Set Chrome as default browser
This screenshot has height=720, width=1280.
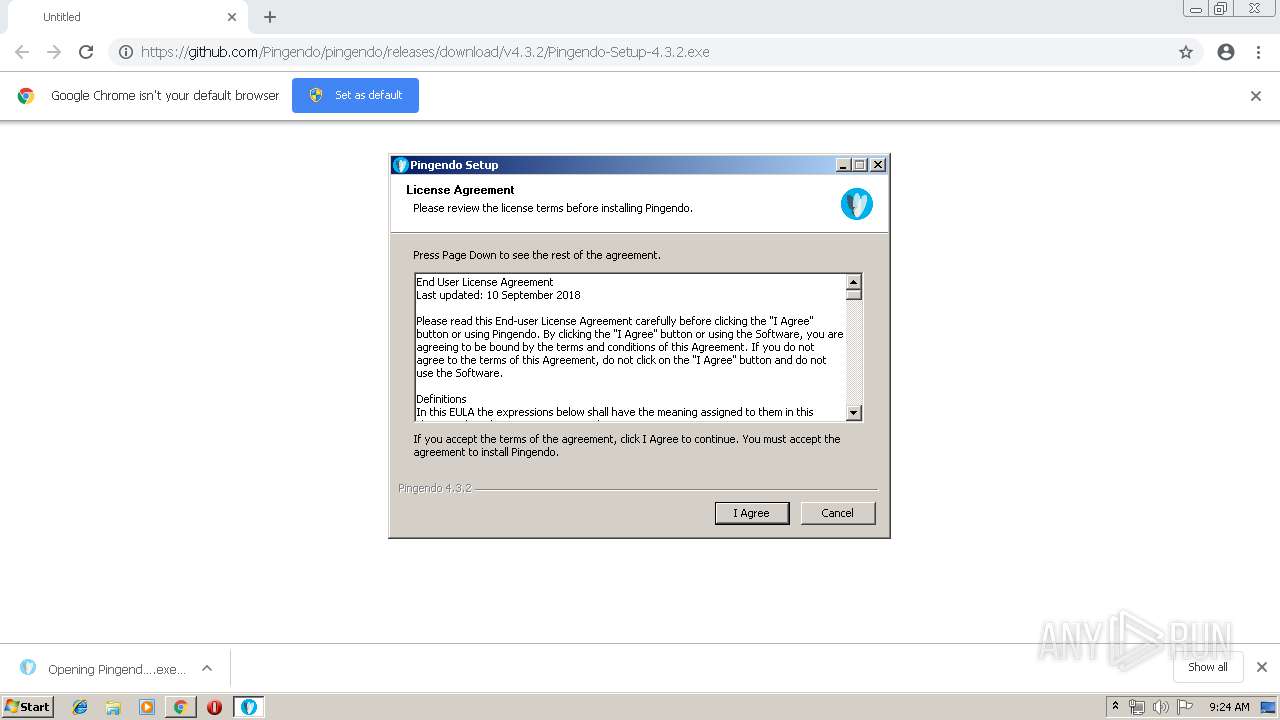point(355,95)
